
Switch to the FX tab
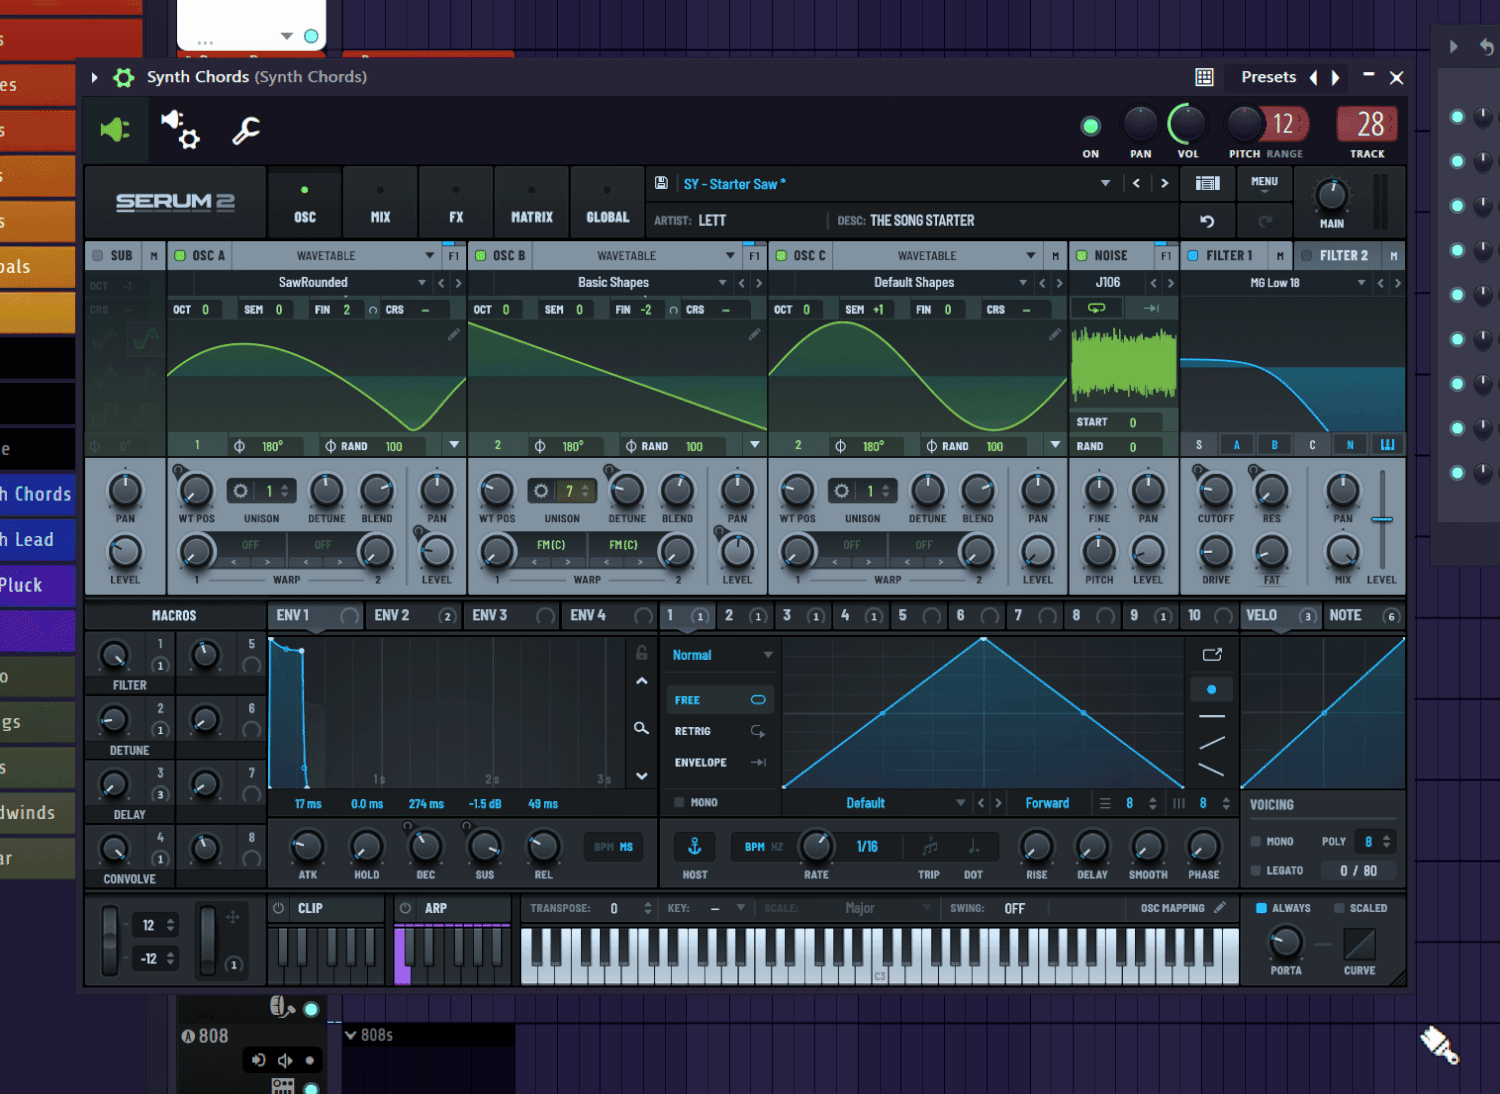point(456,201)
